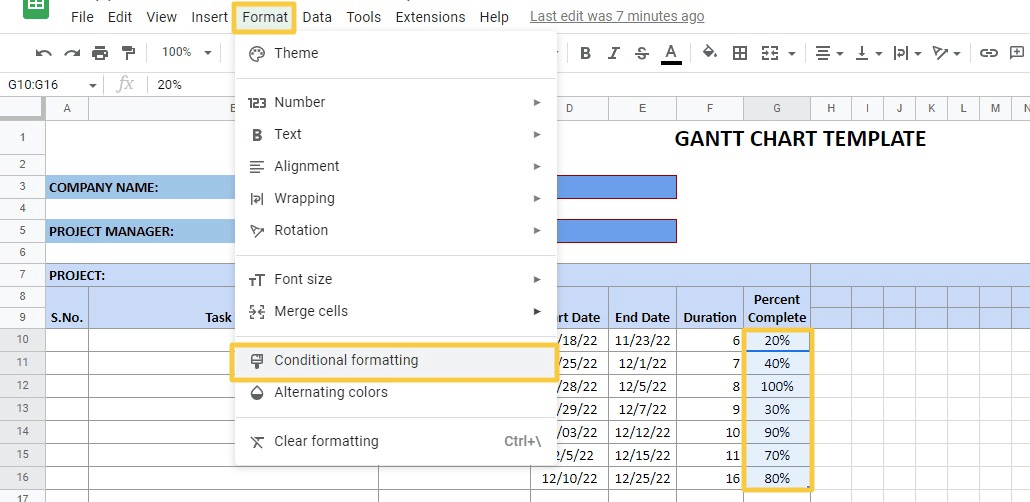Expand Wrapping submenu
The height and width of the screenshot is (502, 1030).
(x=395, y=198)
